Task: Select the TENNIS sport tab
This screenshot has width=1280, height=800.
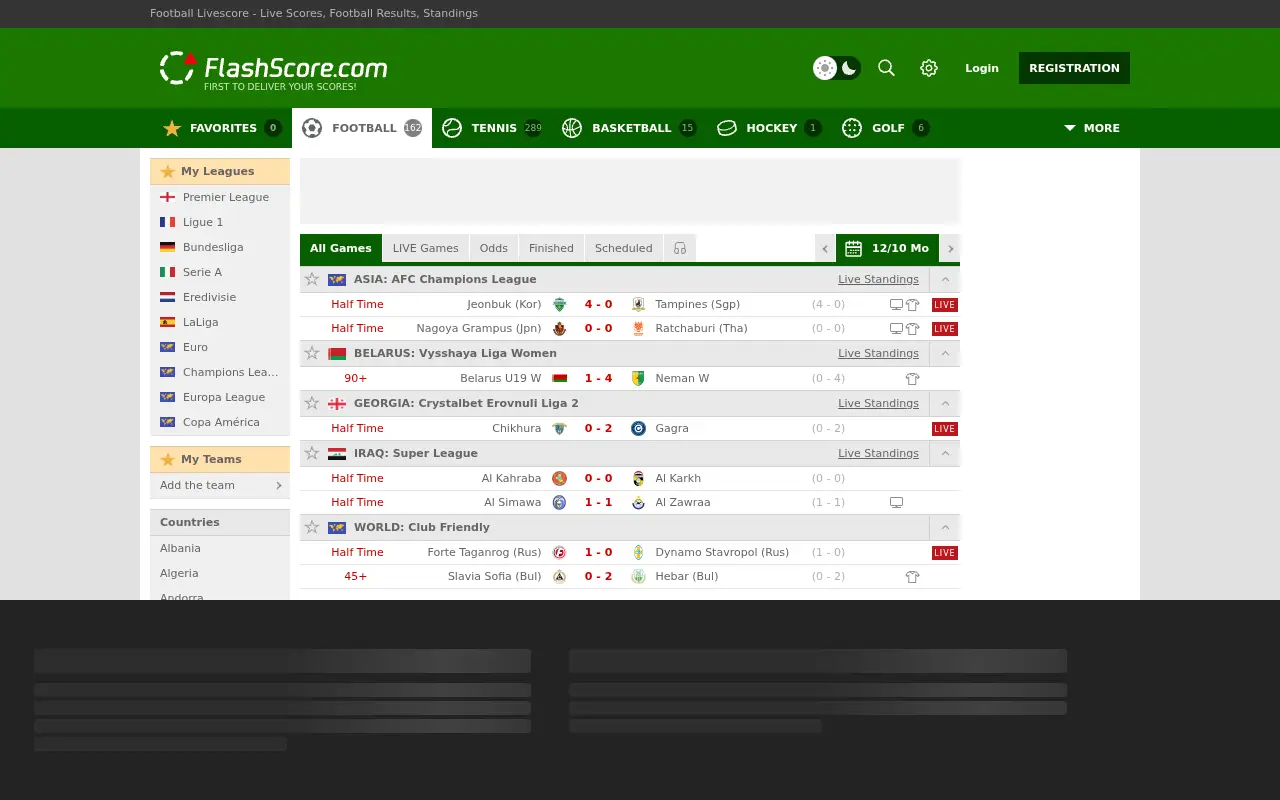Action: point(492,128)
